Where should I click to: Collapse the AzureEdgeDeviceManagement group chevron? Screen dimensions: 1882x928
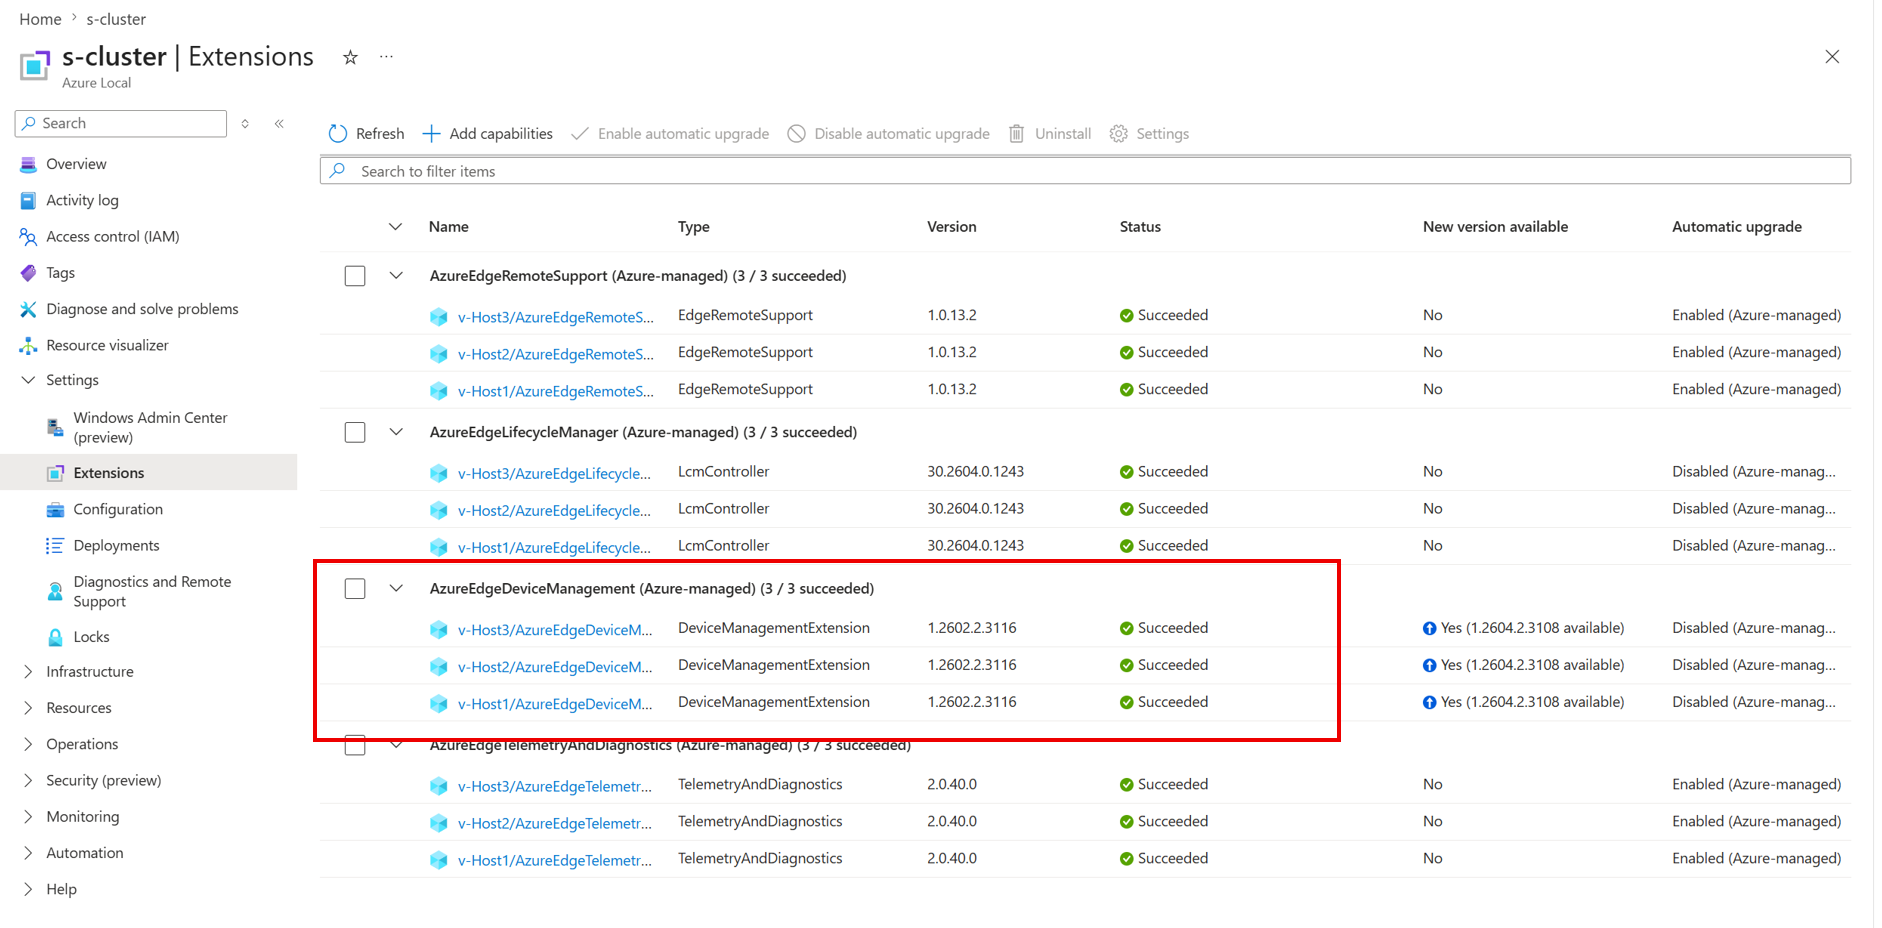(396, 588)
